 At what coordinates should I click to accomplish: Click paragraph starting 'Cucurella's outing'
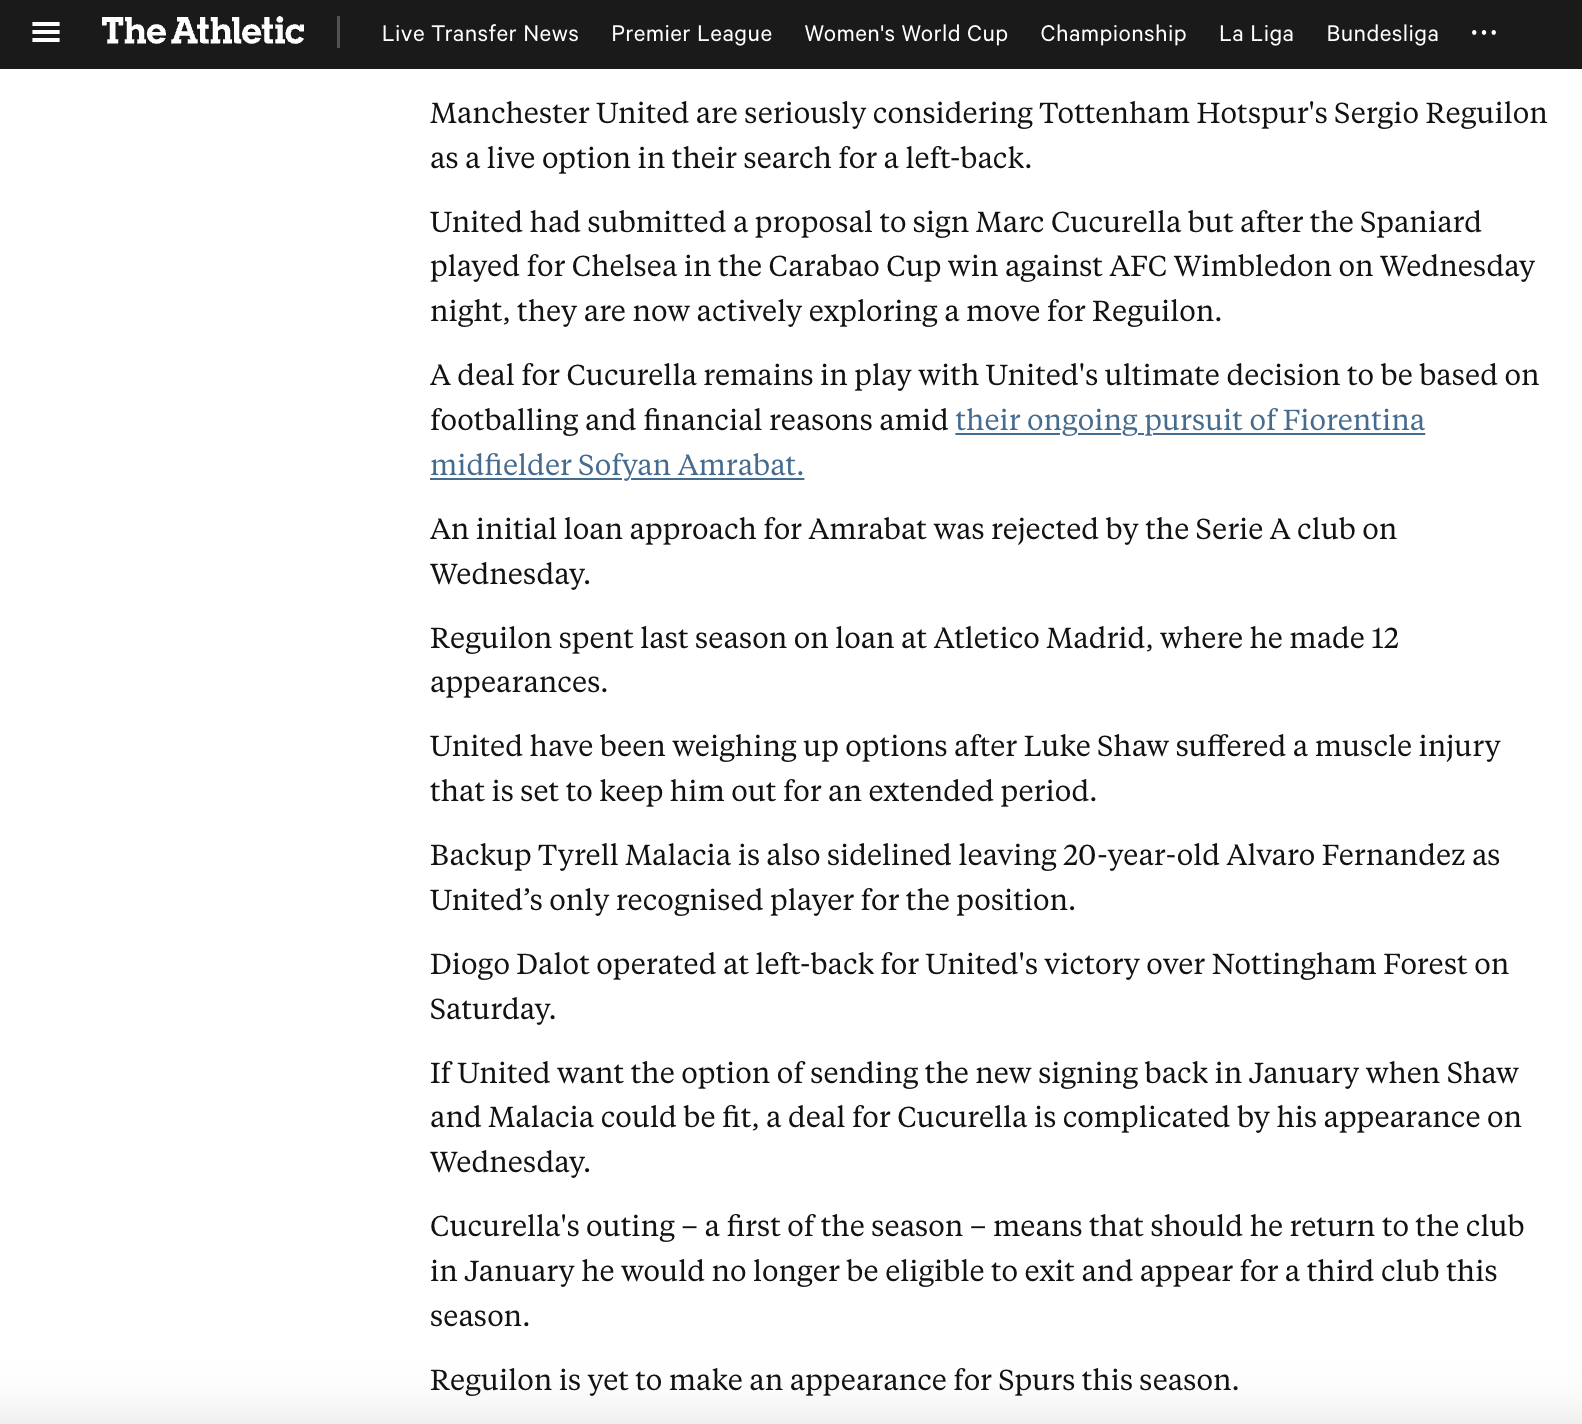point(977,1270)
